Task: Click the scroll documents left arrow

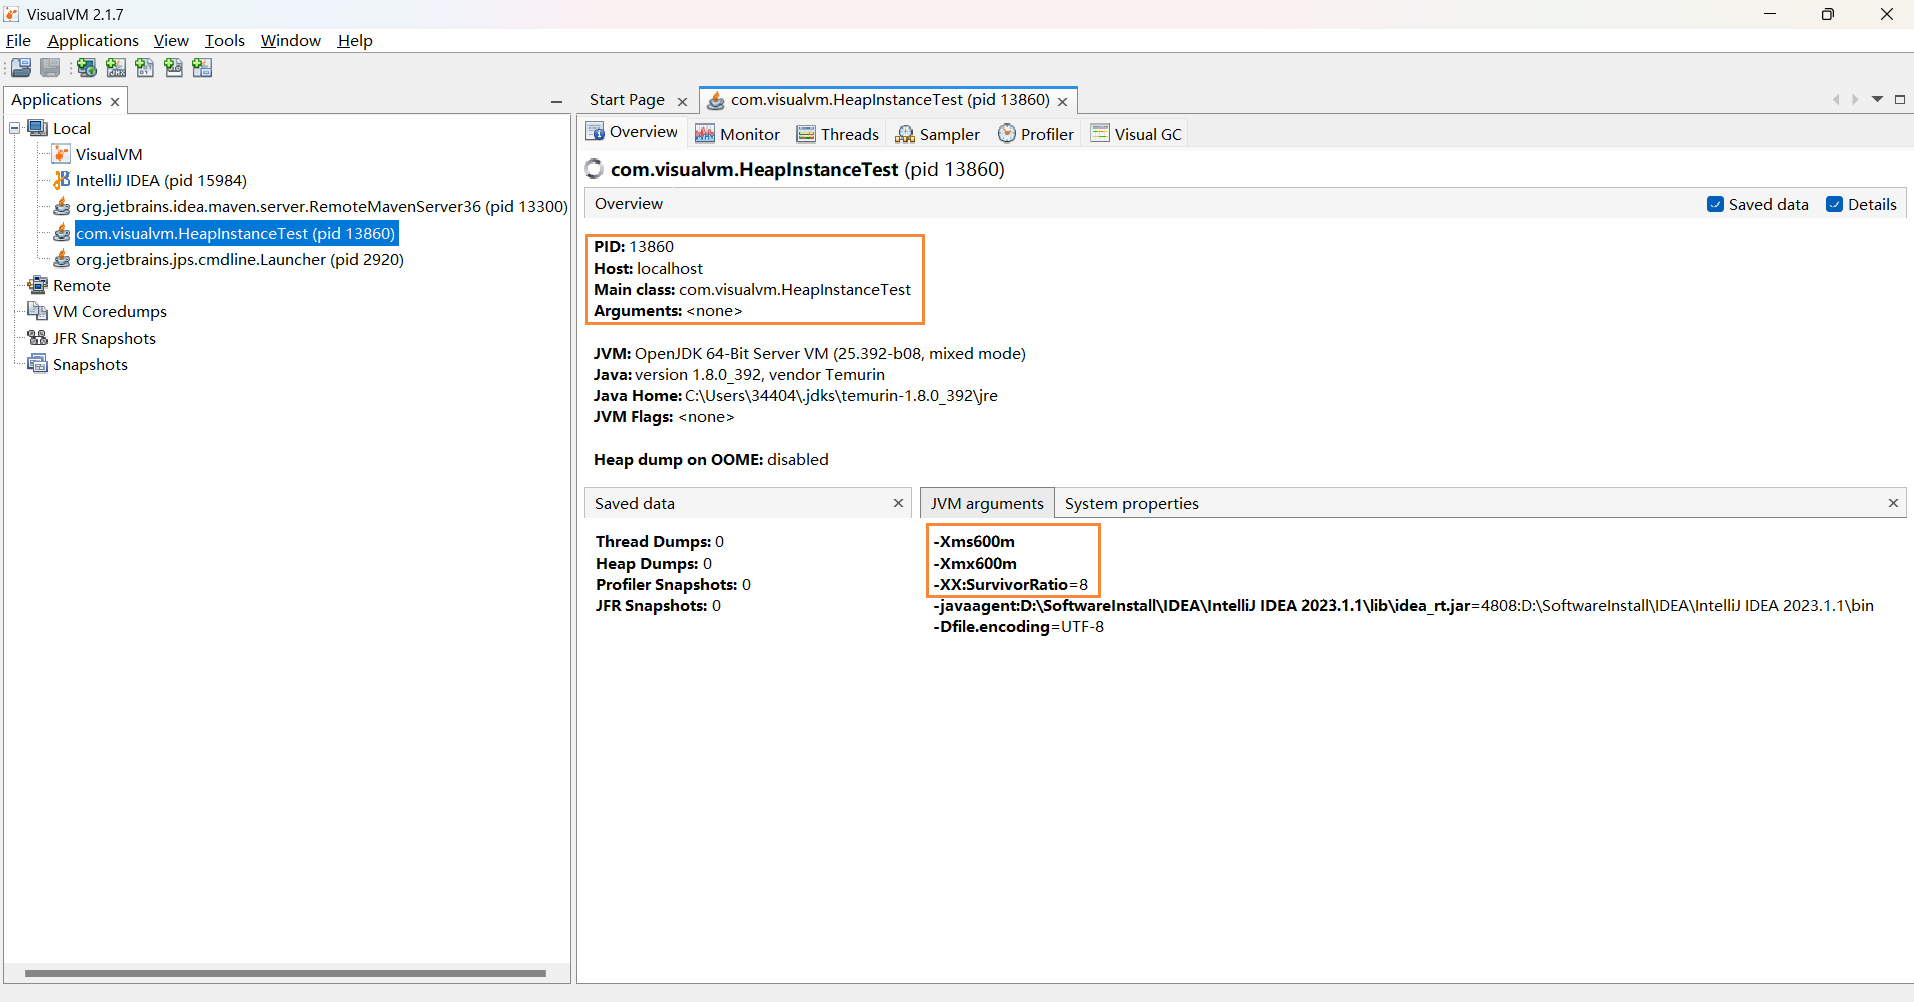Action: pyautogui.click(x=1836, y=99)
